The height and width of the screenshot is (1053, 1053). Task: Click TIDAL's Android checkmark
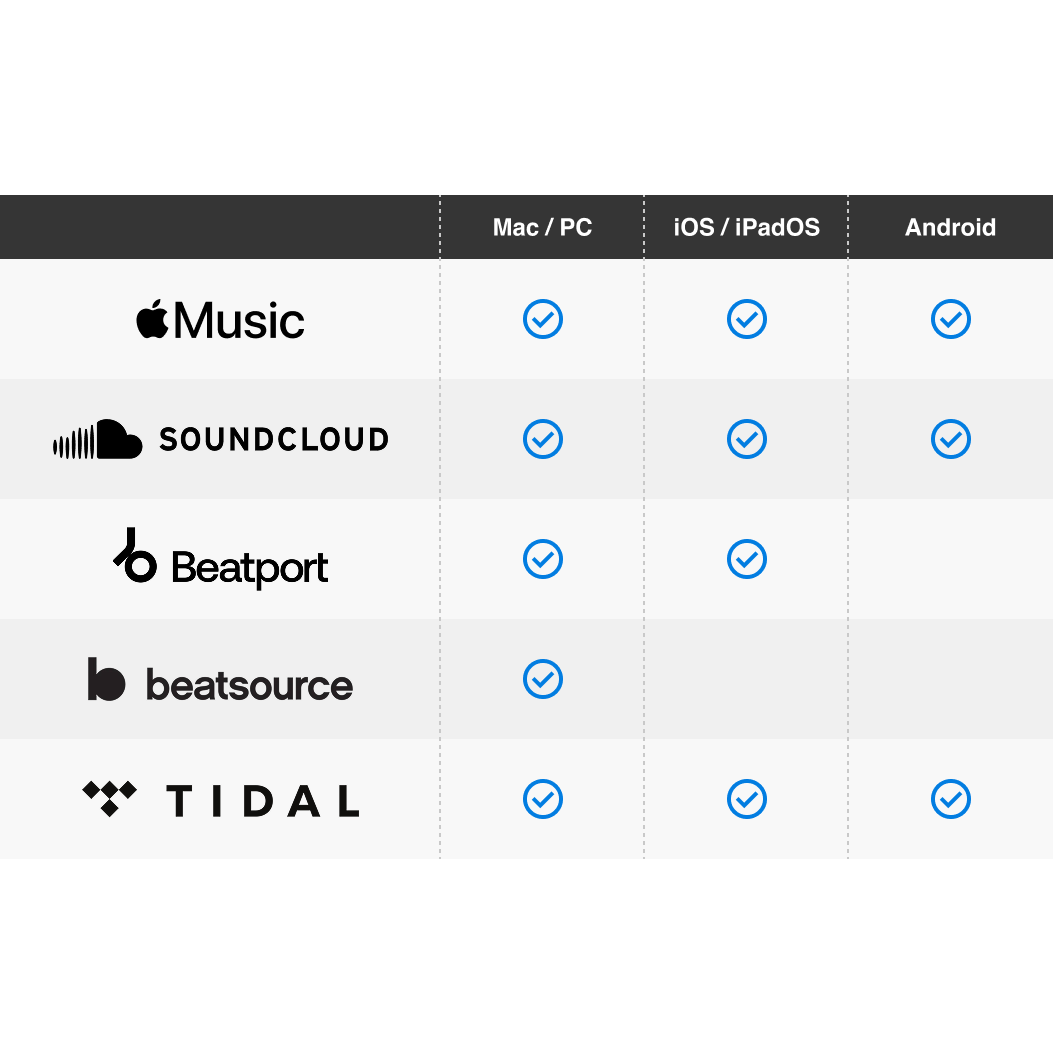point(951,799)
